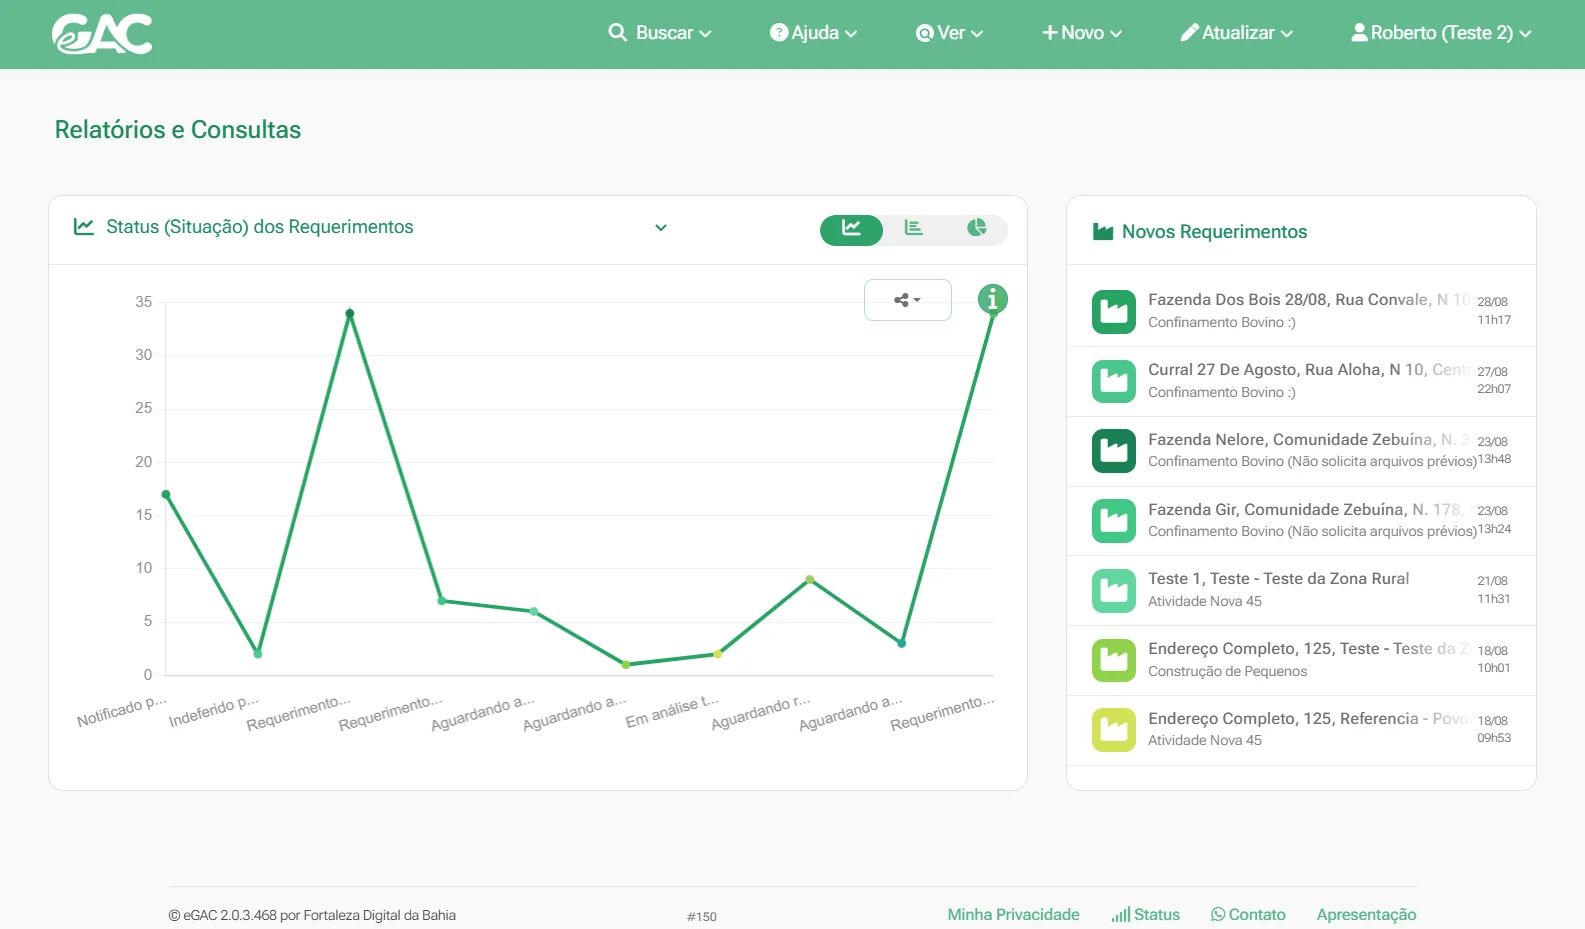Click the Fazenda Gir factory icon

coord(1114,521)
